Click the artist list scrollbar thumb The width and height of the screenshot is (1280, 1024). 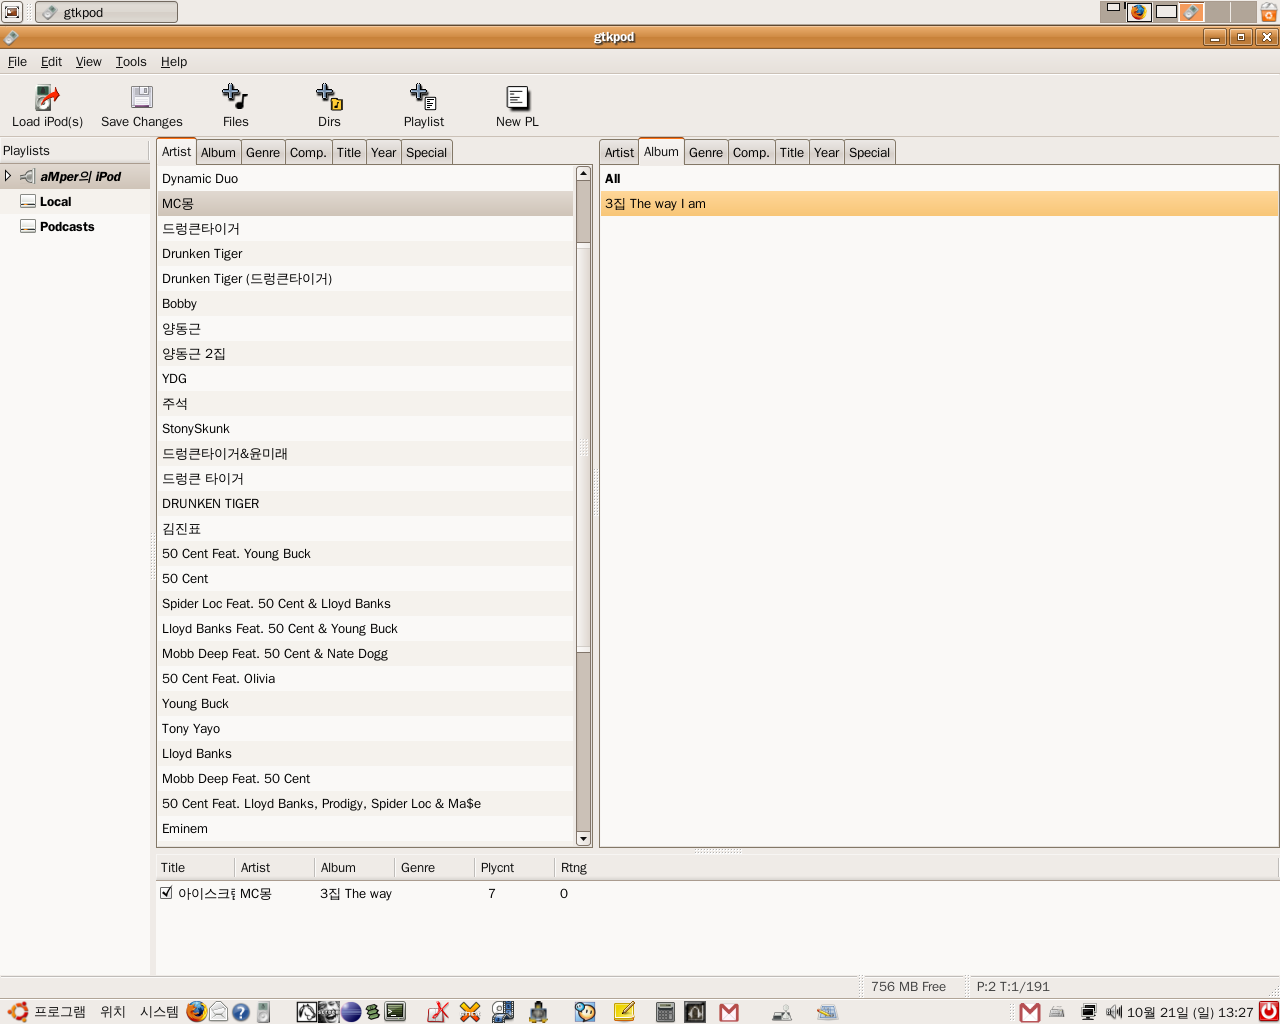583,447
